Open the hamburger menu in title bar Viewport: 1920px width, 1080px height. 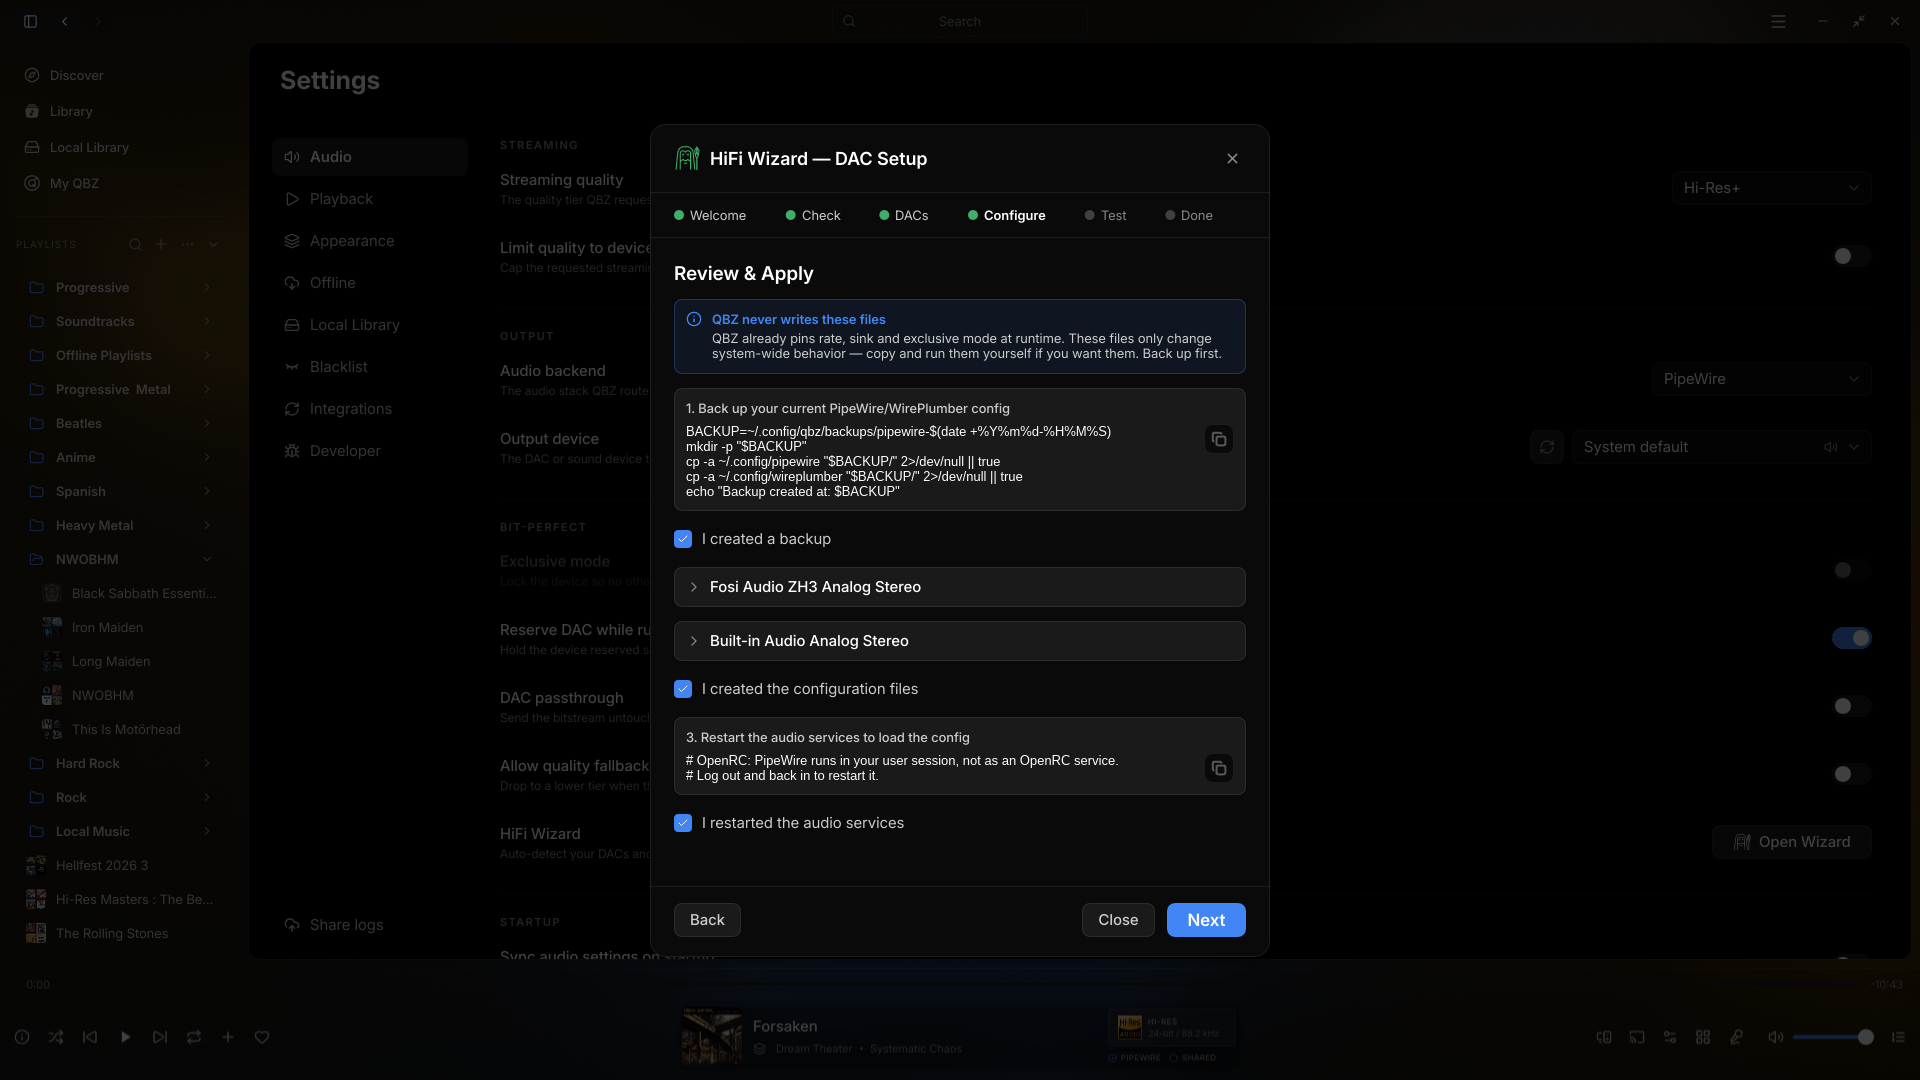(x=1778, y=21)
